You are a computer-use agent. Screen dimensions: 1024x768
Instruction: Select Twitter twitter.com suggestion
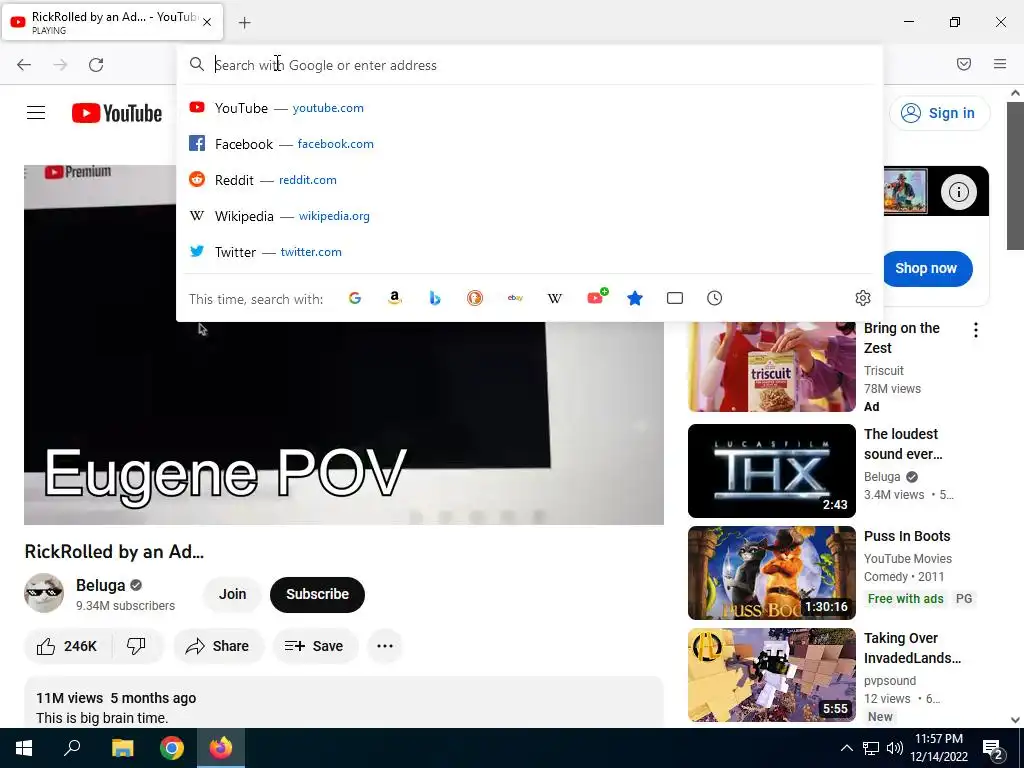(529, 251)
